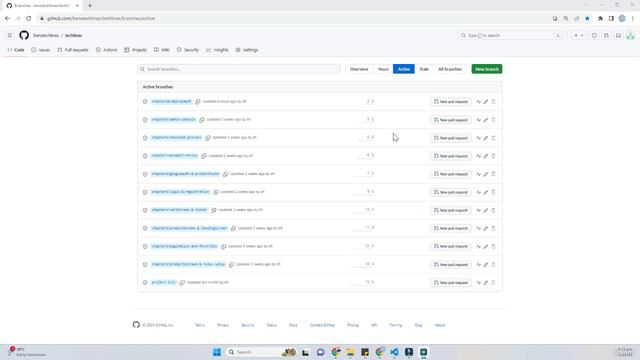Delete the googleauth branch
The image size is (640, 360).
point(493,174)
